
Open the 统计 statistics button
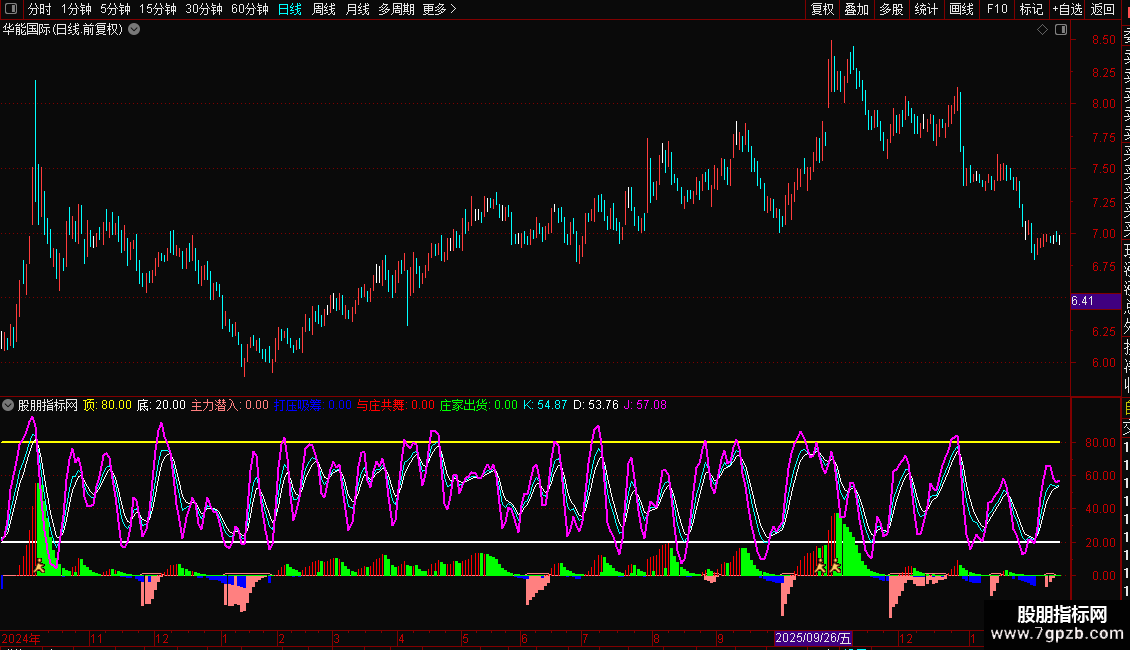click(x=926, y=9)
